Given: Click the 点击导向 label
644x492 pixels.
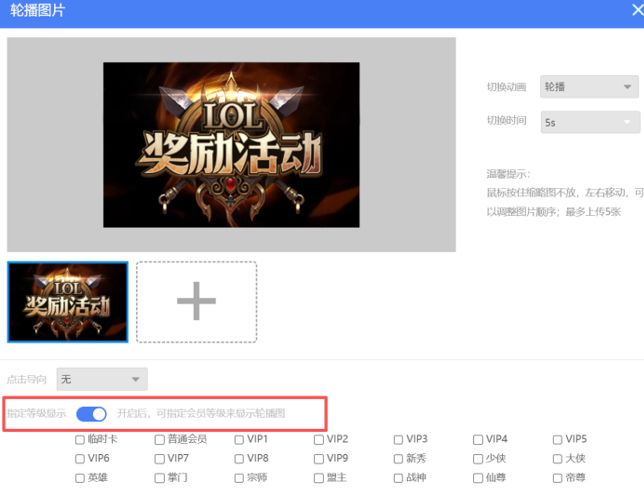Looking at the screenshot, I should tap(27, 379).
